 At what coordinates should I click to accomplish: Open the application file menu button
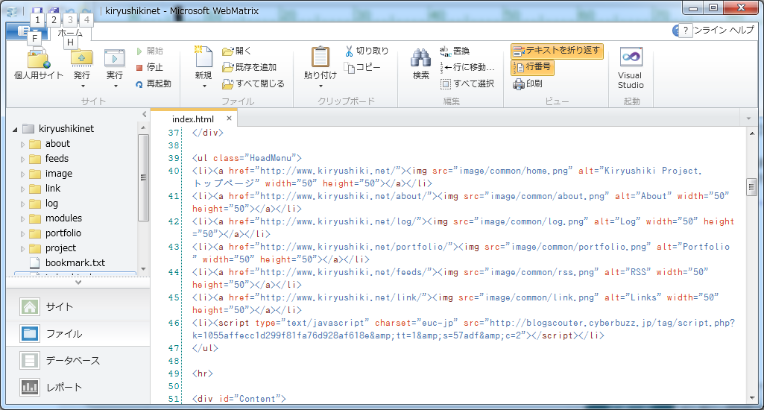27,32
